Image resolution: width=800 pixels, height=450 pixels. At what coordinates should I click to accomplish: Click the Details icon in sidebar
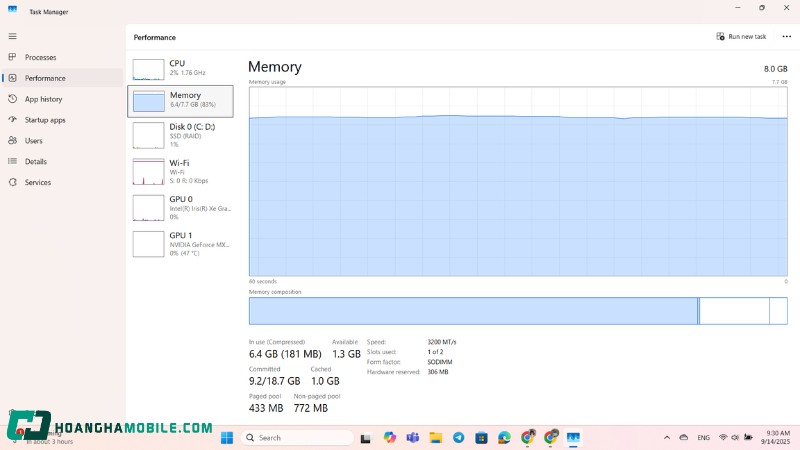[x=13, y=162]
